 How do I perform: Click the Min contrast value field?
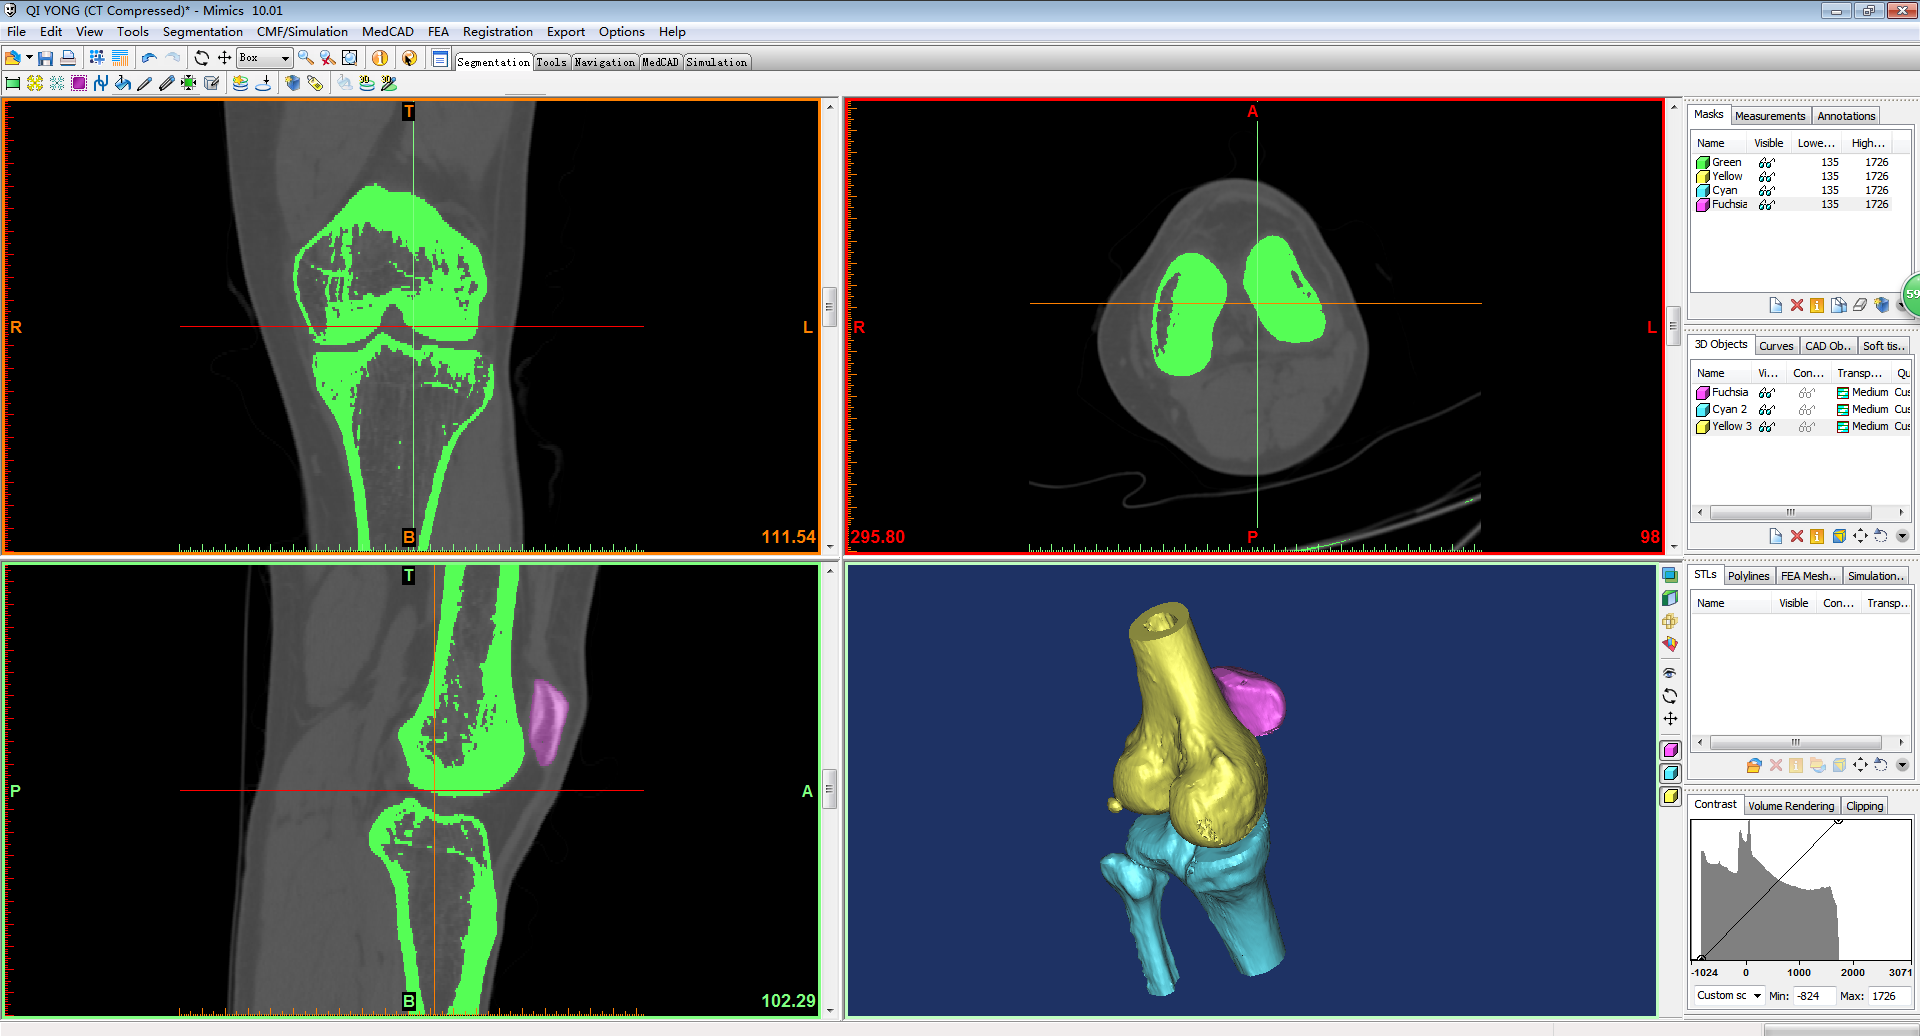tap(1813, 995)
